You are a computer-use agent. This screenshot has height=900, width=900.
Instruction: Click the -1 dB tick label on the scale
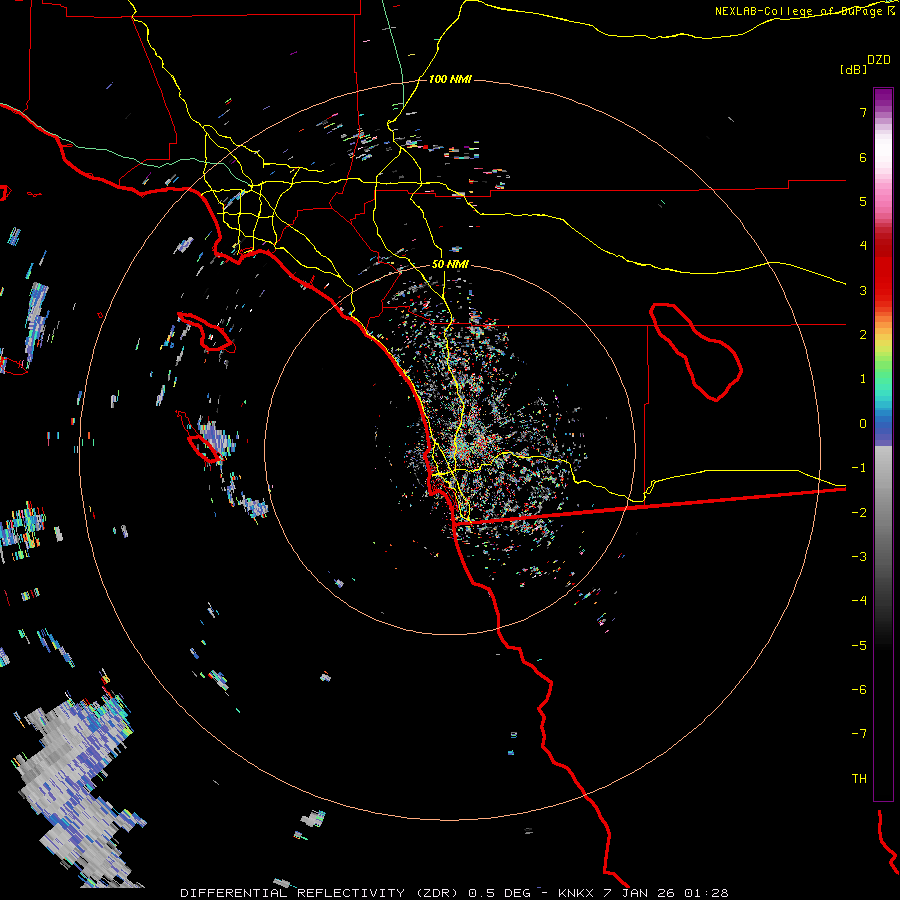coord(859,468)
